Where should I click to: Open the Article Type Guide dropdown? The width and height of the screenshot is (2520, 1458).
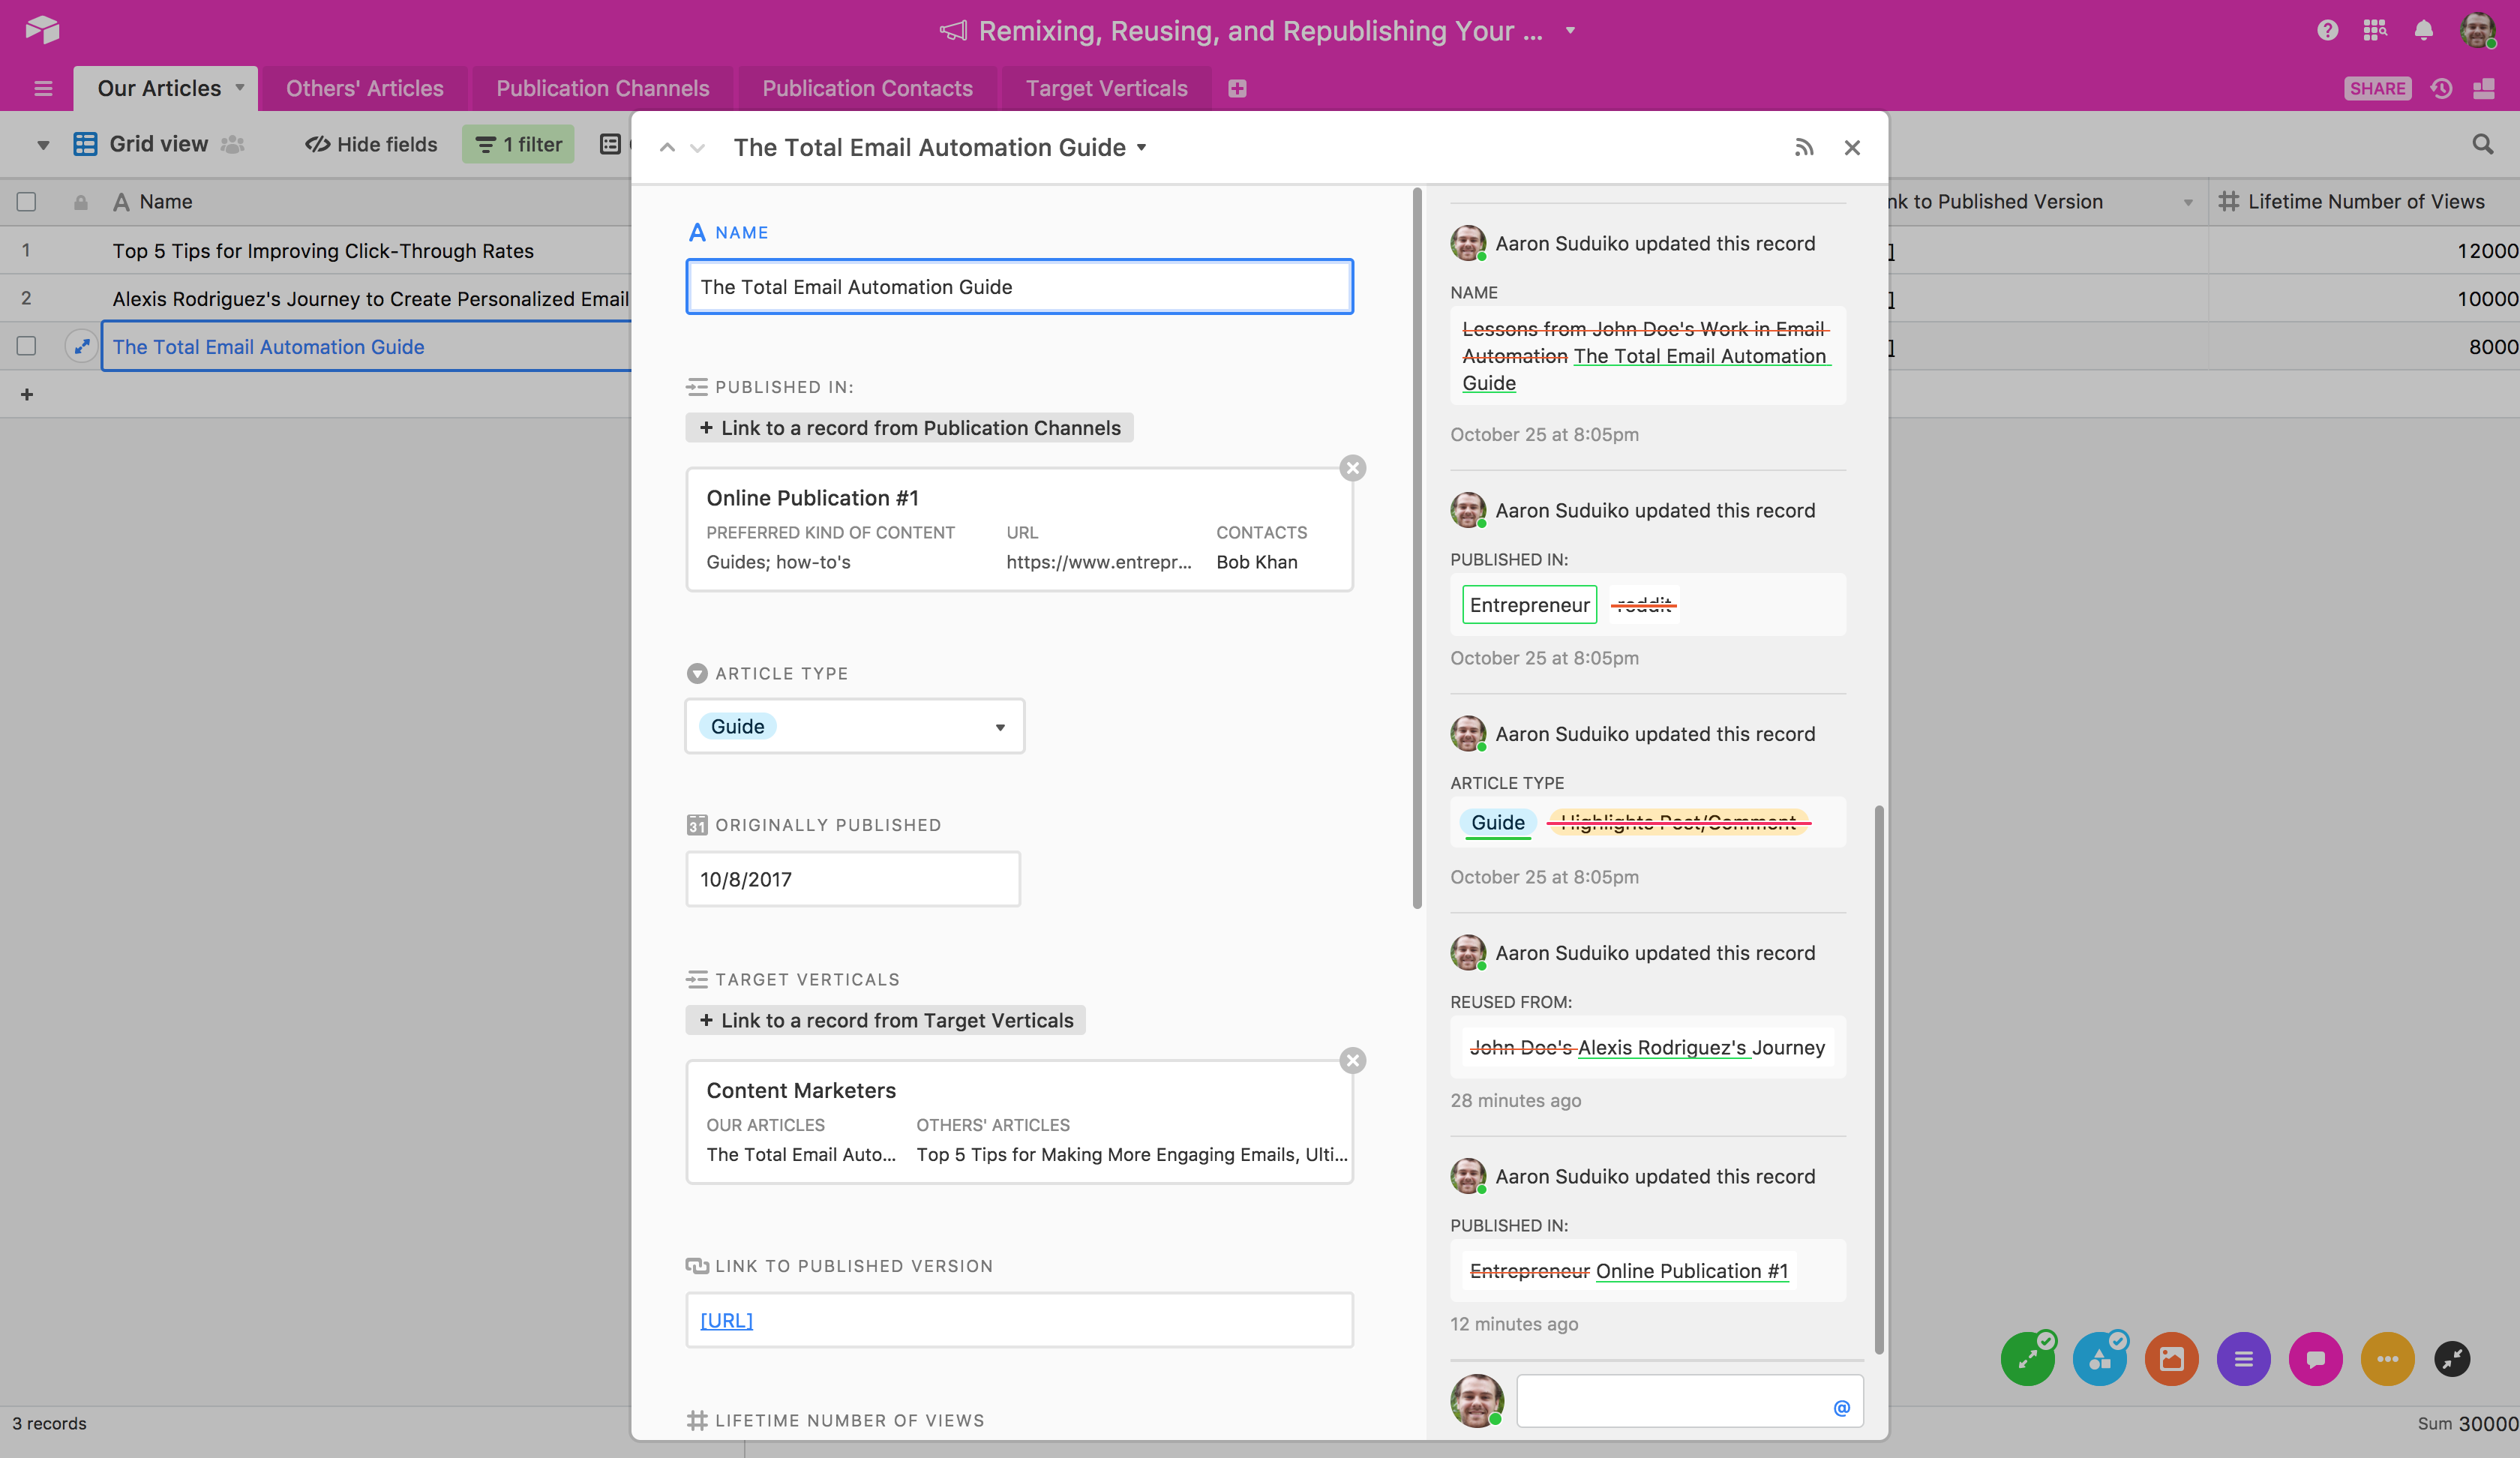(855, 726)
